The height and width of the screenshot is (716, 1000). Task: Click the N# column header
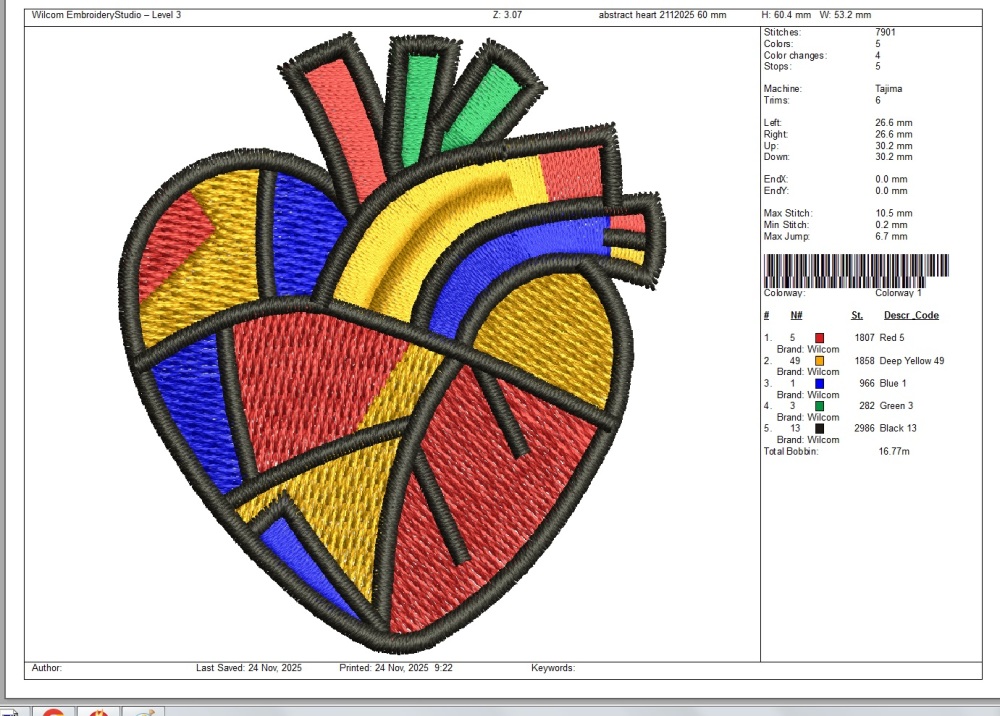pyautogui.click(x=796, y=316)
